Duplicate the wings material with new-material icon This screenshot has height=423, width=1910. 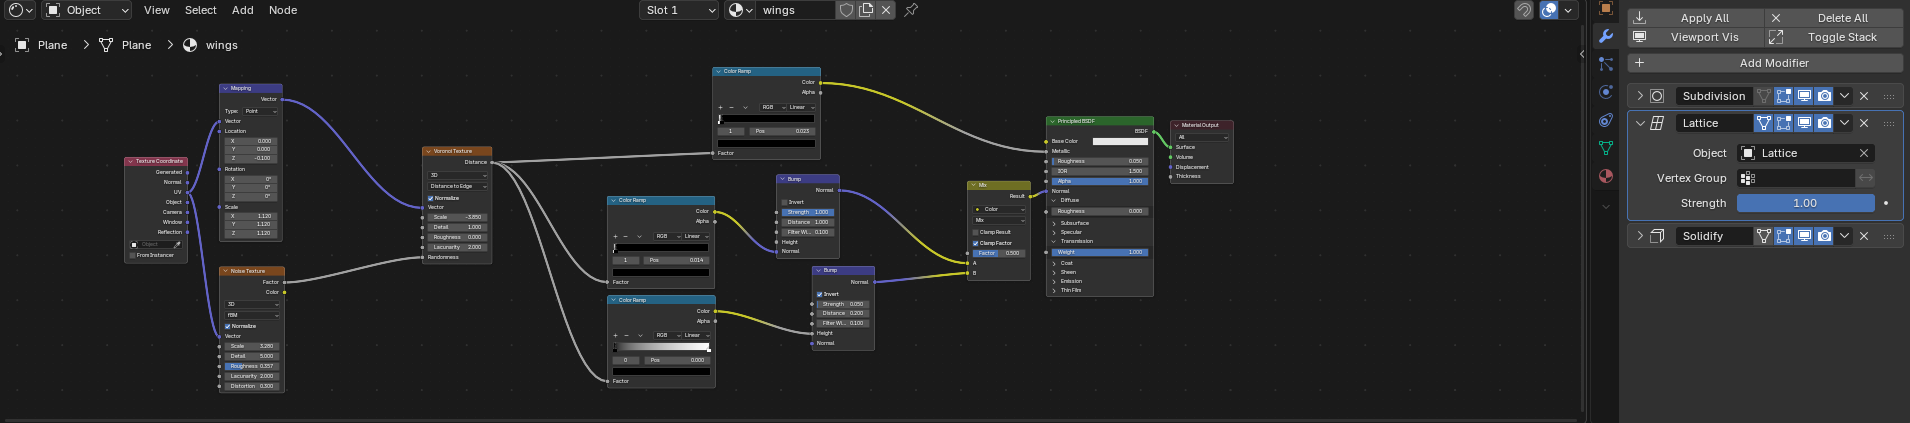pyautogui.click(x=866, y=10)
